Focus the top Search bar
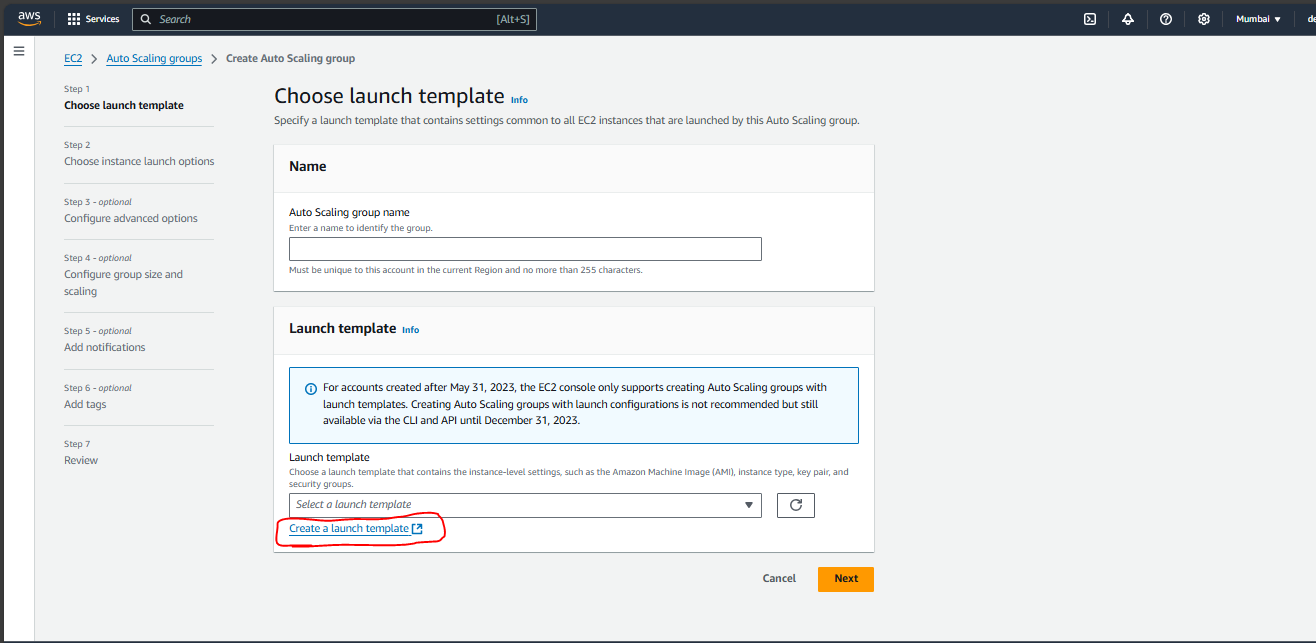 coord(334,19)
